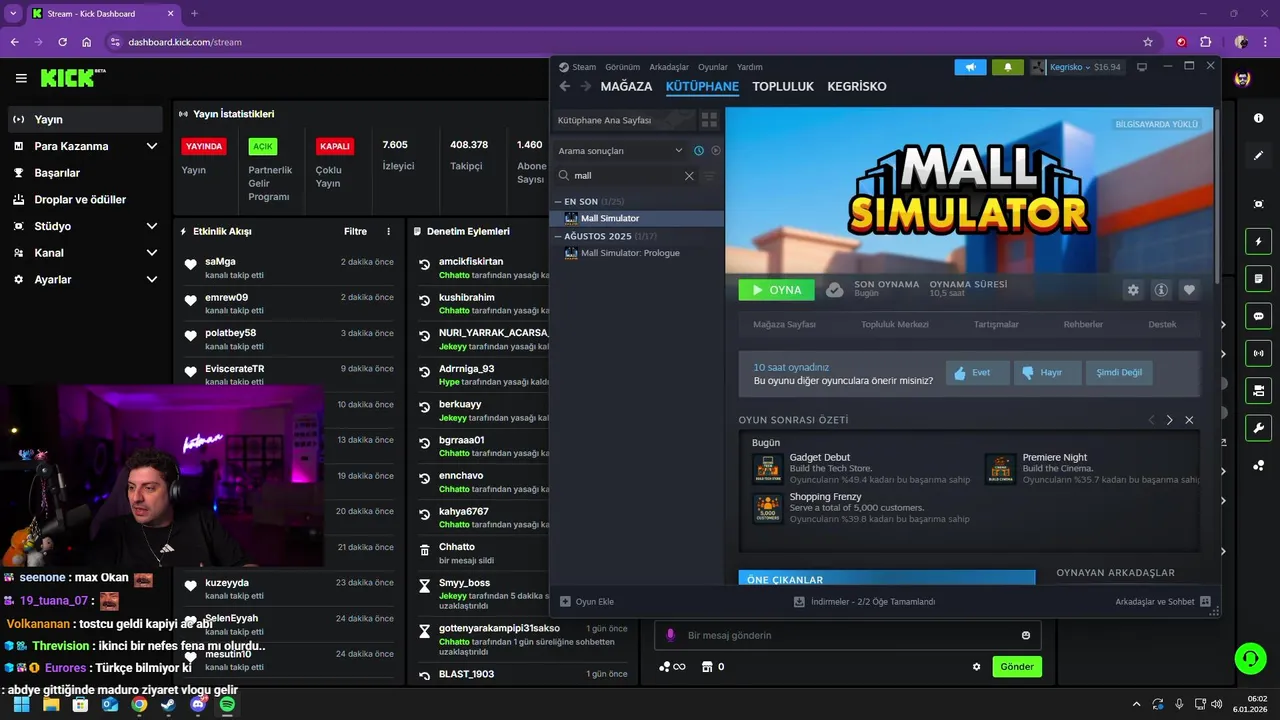The image size is (1280, 720).
Task: Toggle the AÇIK partner revenue status
Action: coord(263,146)
